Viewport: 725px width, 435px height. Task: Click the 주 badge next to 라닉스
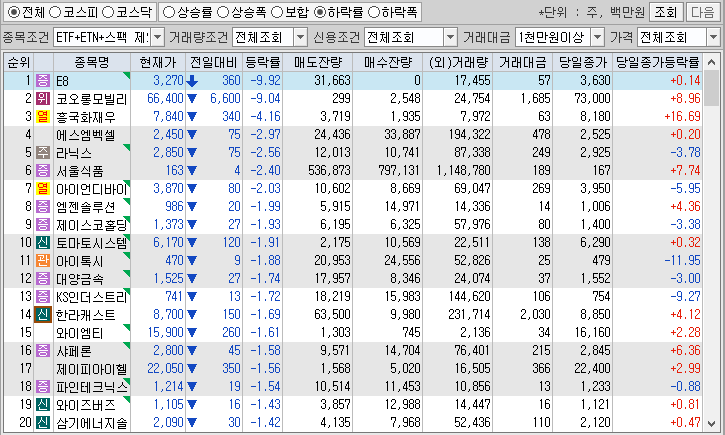click(43, 153)
